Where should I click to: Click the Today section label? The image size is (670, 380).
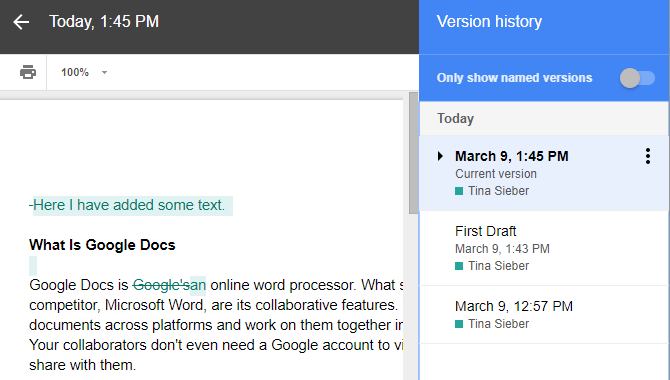pos(455,118)
